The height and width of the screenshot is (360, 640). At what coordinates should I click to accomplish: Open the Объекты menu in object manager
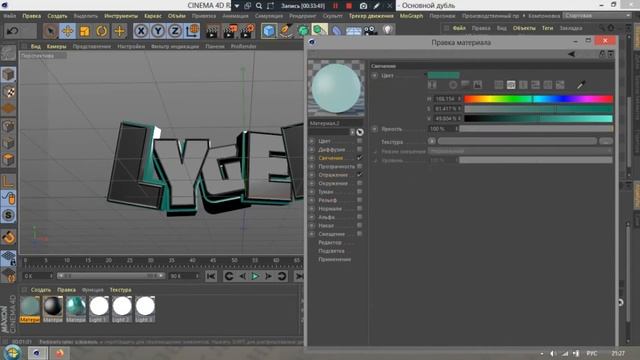pos(524,28)
